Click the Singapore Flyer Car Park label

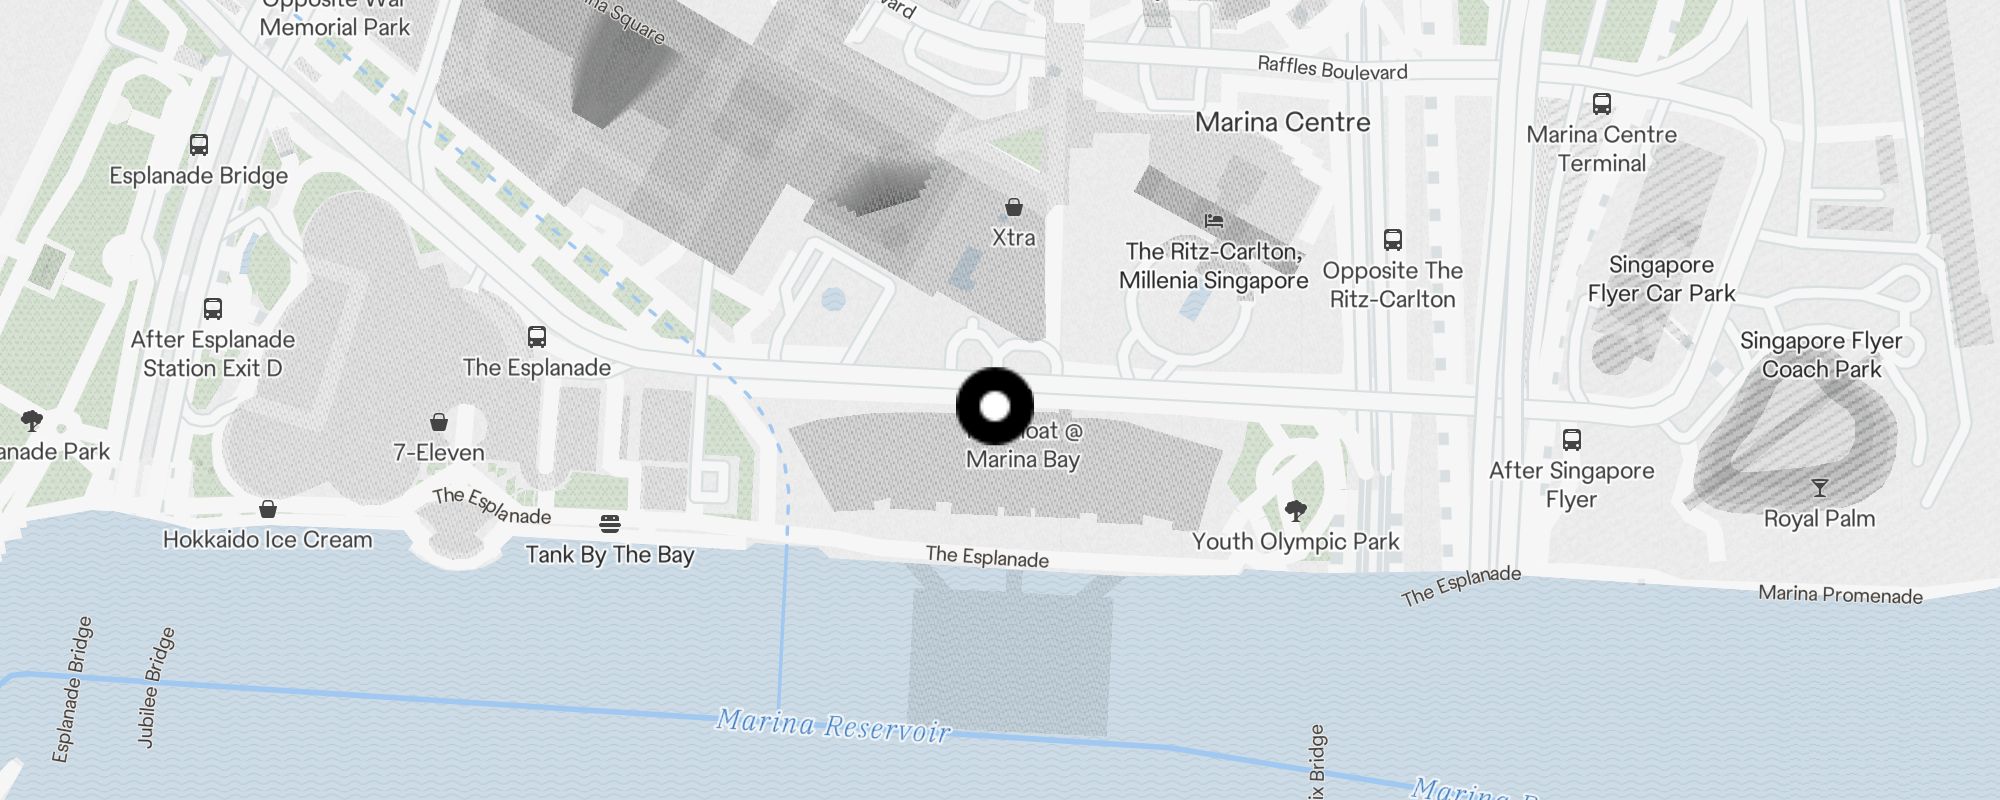pos(1661,279)
